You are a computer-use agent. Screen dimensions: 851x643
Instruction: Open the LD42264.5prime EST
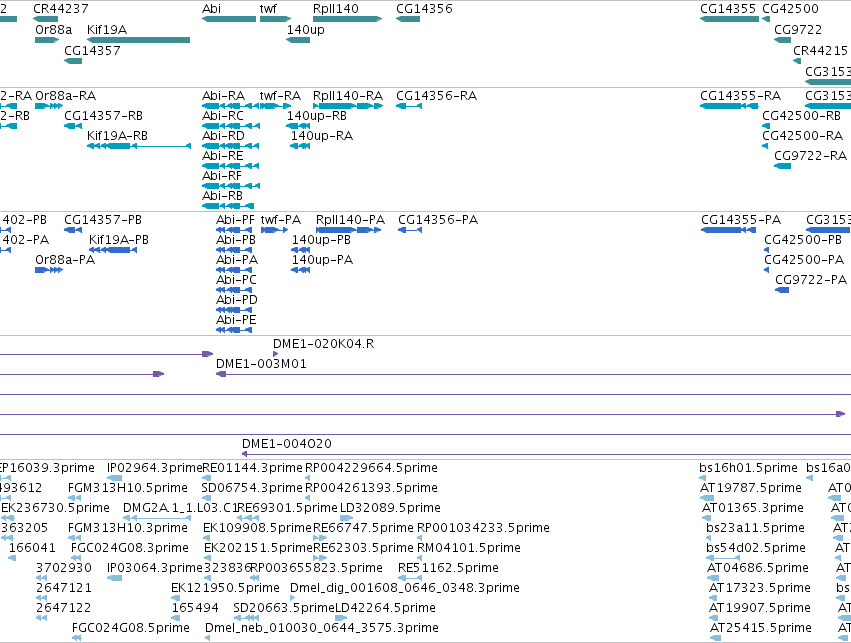point(341,617)
